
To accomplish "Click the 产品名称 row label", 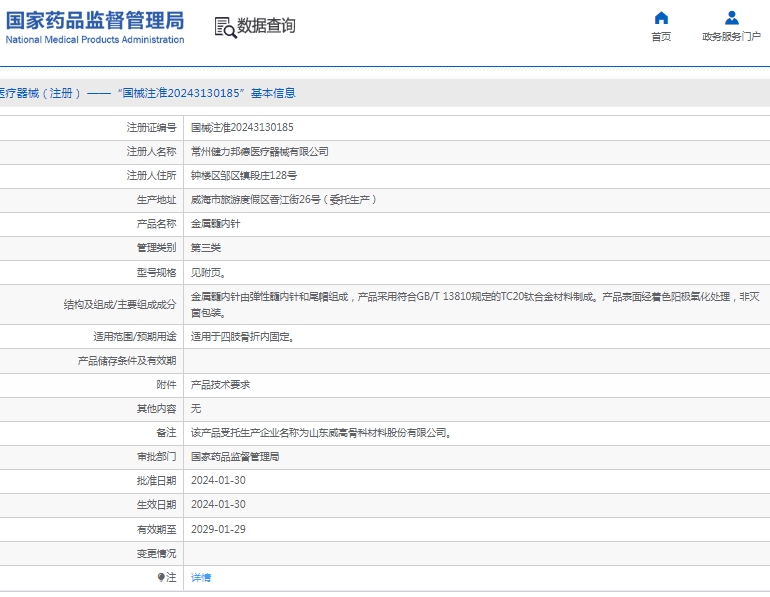I will pos(156,224).
